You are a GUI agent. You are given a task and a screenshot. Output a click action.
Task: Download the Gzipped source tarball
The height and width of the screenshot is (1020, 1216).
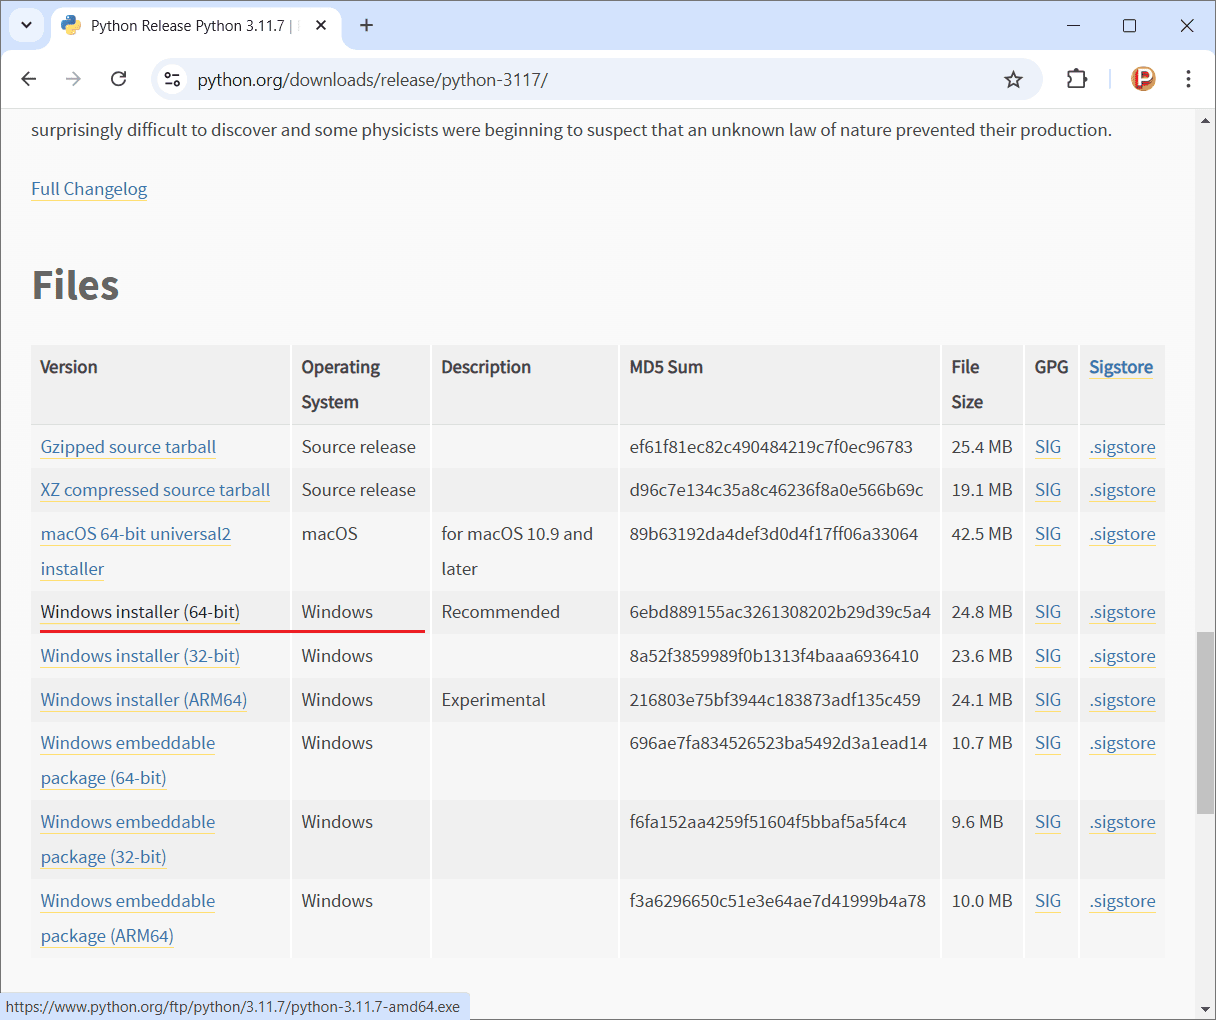(128, 447)
